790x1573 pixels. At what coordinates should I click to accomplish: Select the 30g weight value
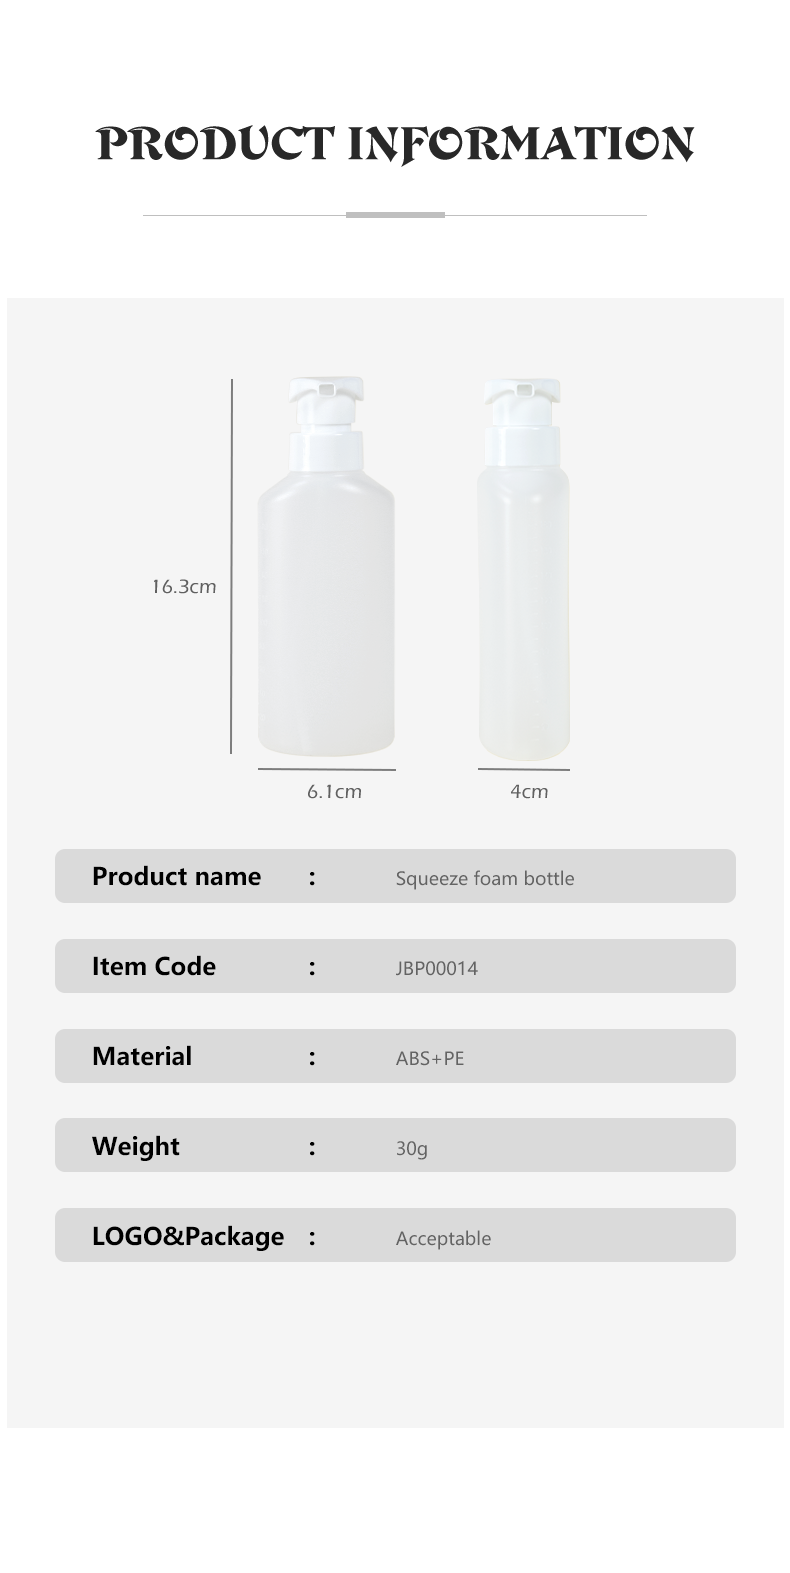click(411, 1149)
